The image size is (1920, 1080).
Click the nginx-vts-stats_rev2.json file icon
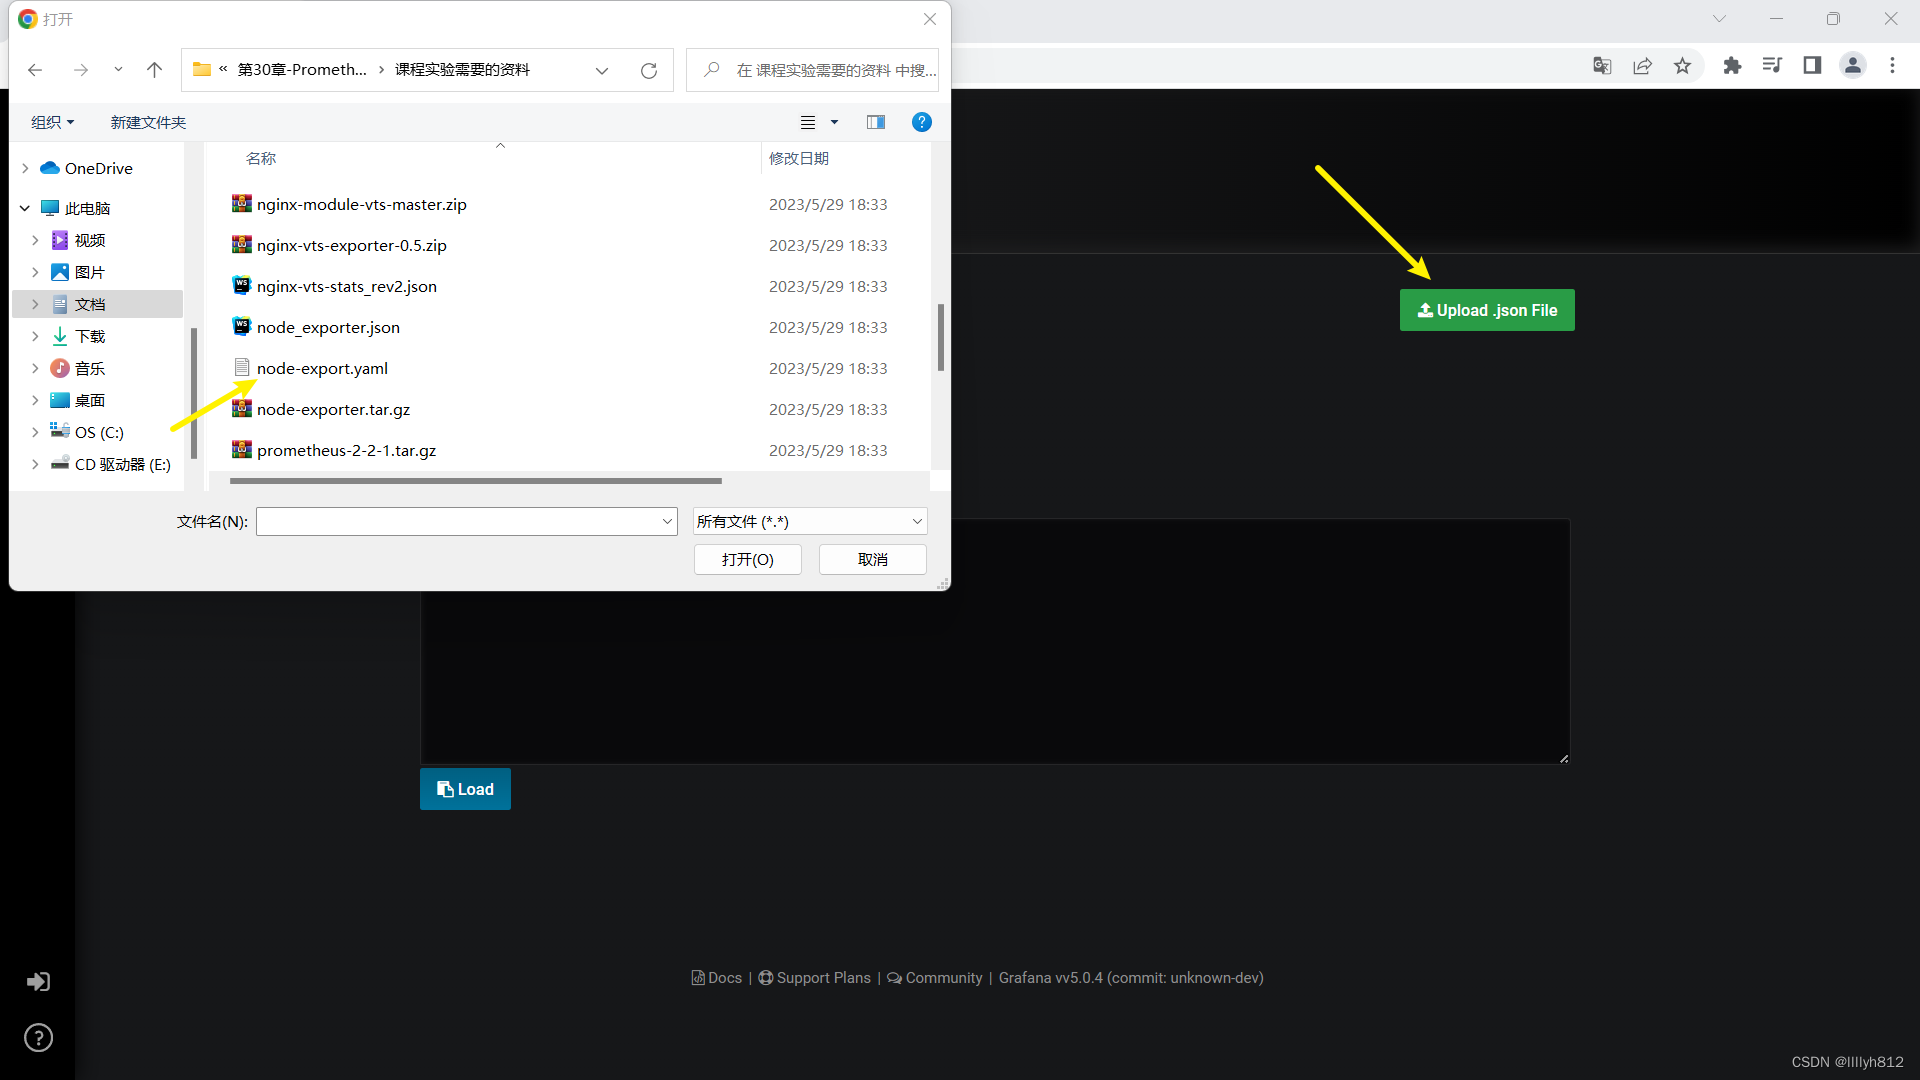click(241, 285)
